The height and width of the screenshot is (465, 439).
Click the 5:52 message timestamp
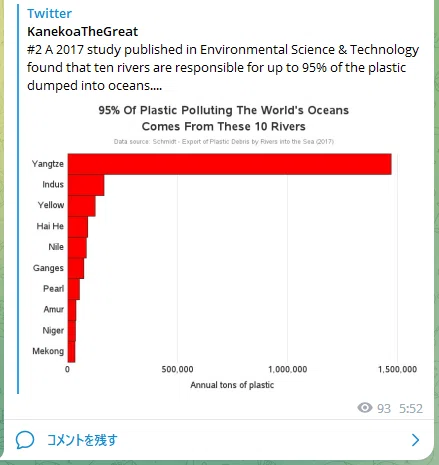(411, 408)
